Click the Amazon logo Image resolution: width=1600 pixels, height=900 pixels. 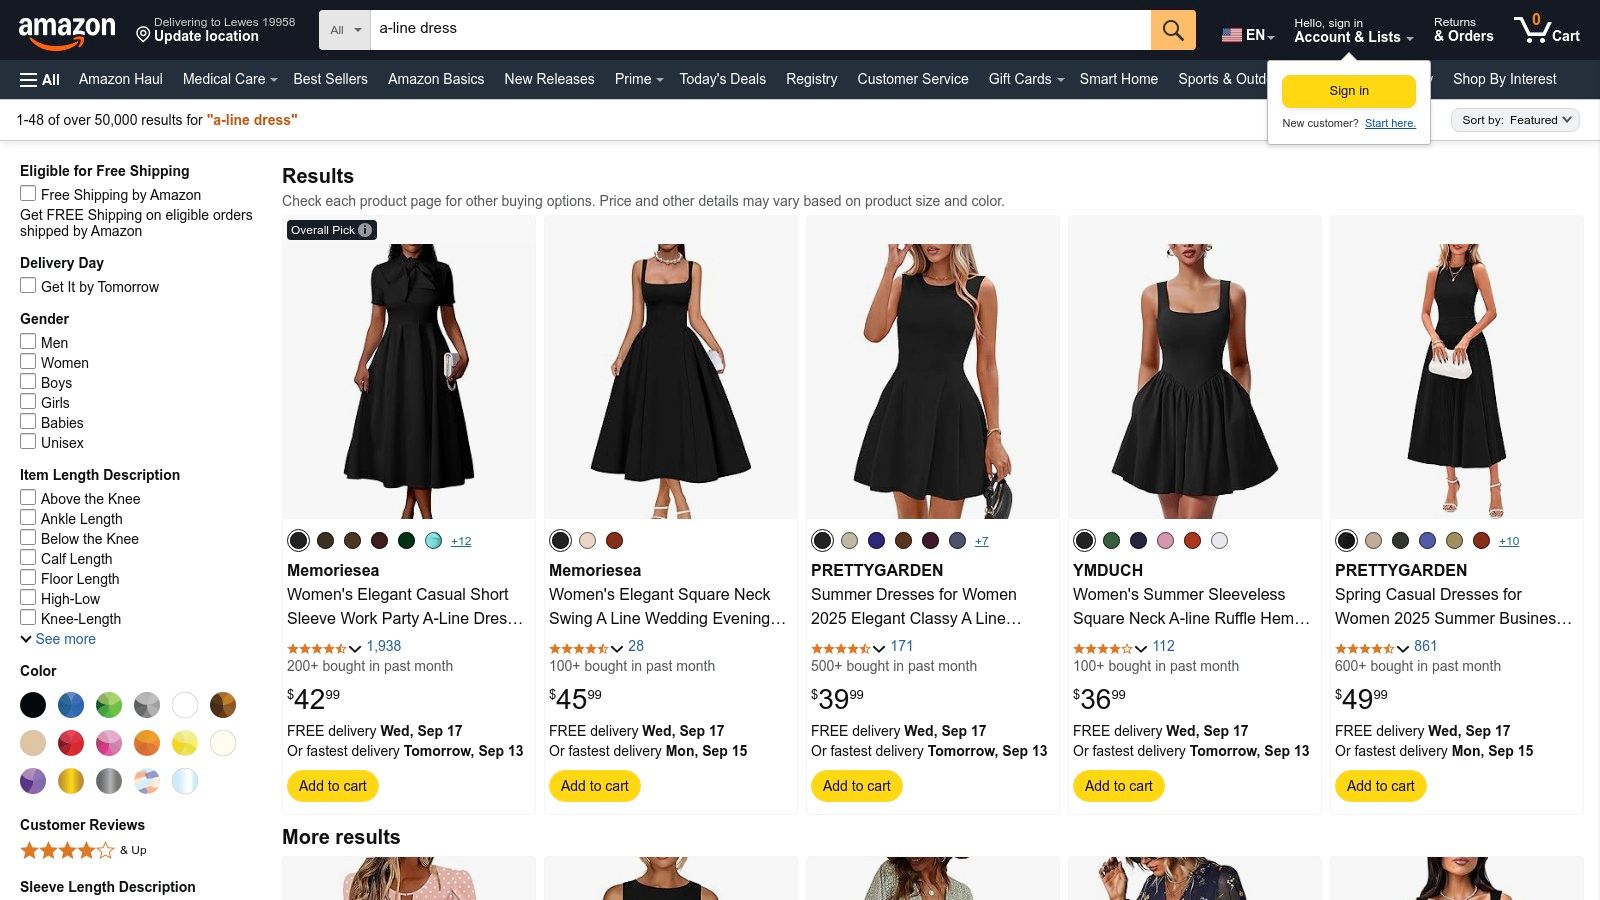(67, 31)
